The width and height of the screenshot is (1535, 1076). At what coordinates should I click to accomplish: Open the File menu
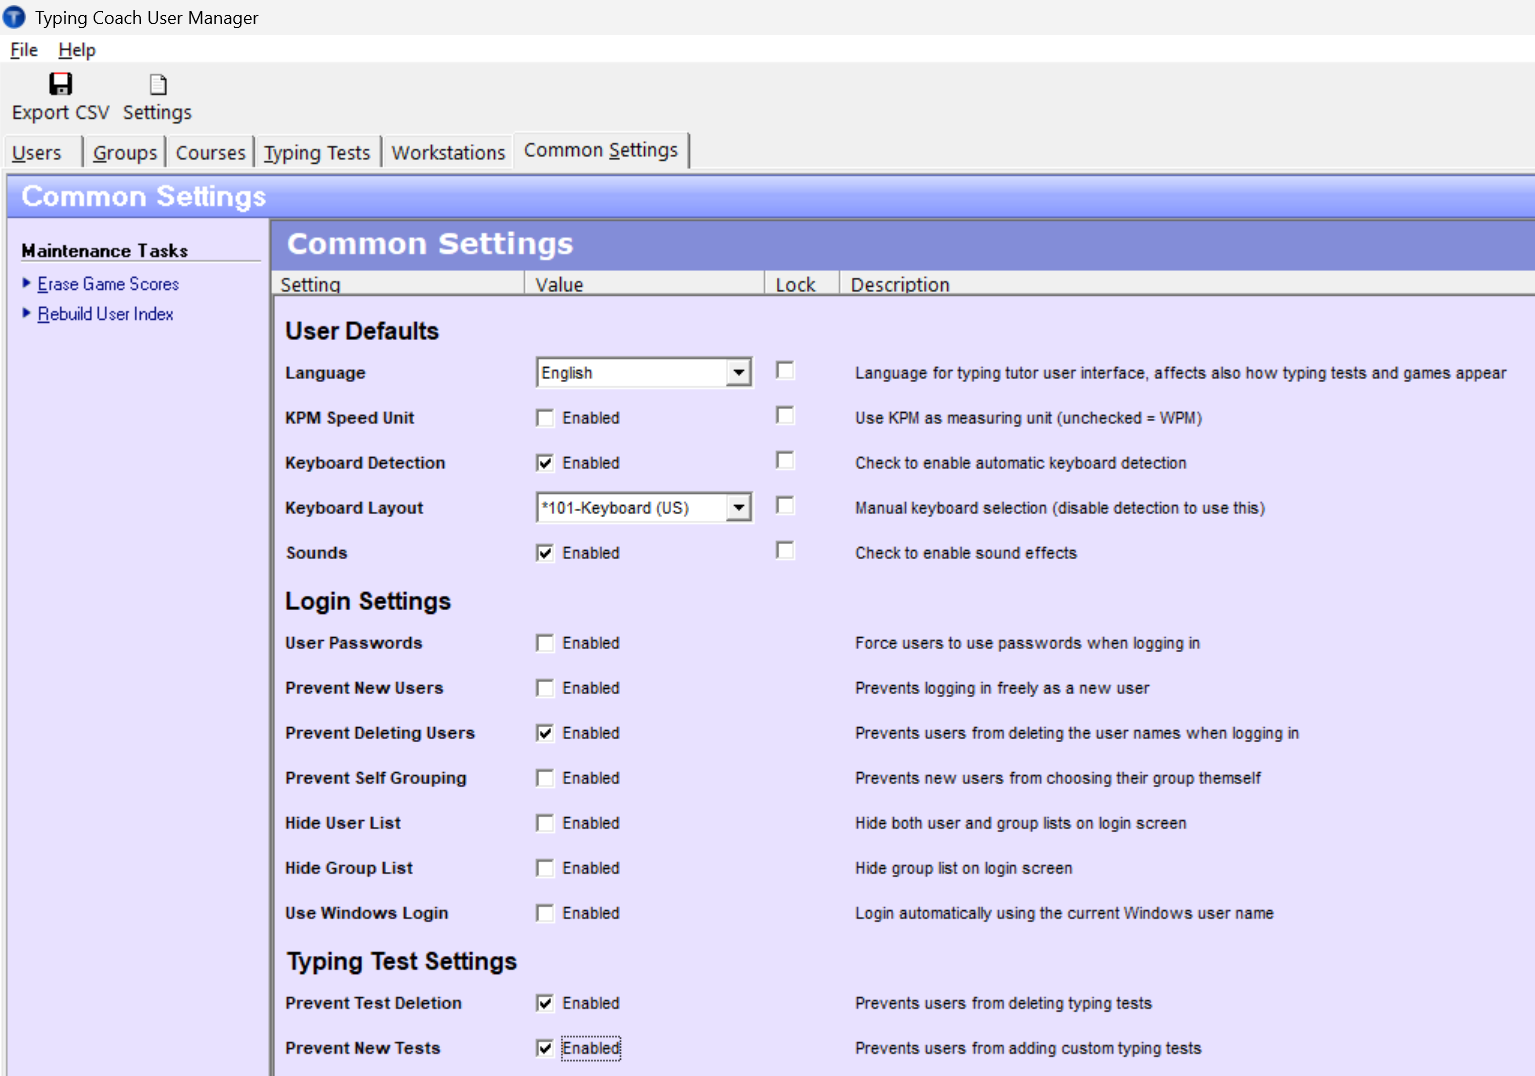[24, 50]
